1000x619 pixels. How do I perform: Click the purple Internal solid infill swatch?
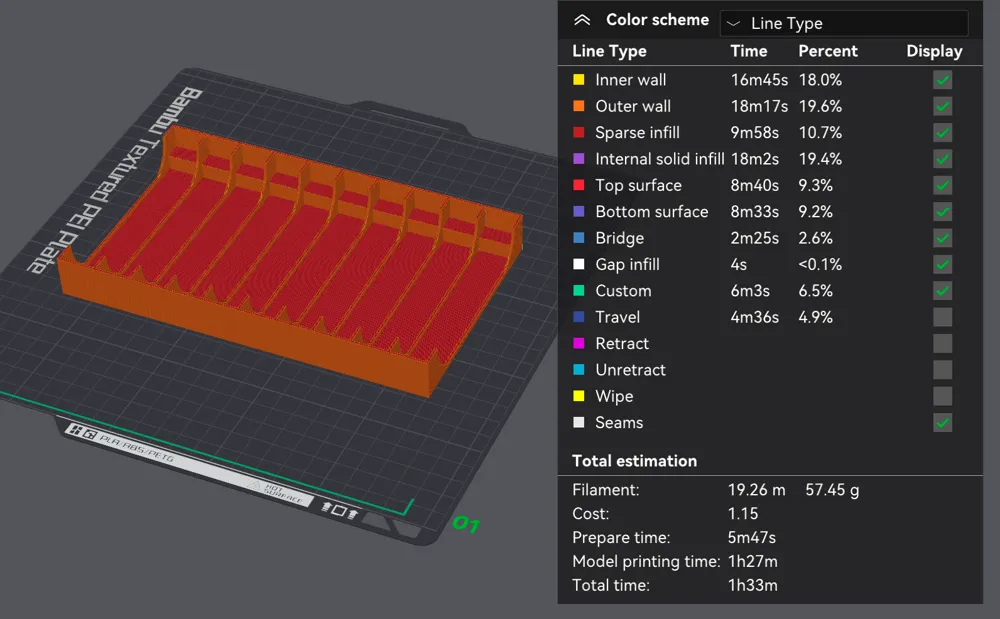578,159
